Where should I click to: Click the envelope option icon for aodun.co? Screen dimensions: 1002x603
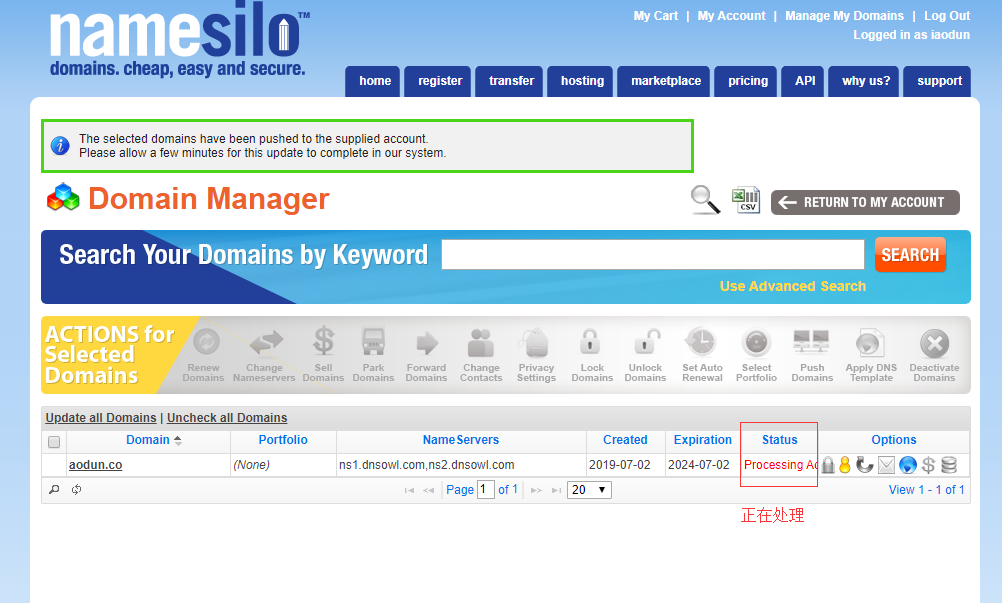click(886, 465)
